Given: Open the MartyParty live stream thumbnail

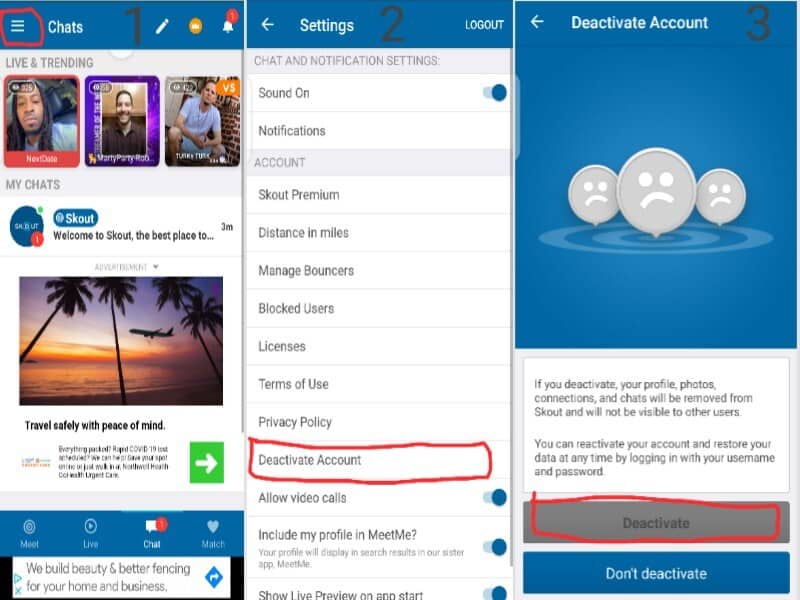Looking at the screenshot, I should pos(122,121).
